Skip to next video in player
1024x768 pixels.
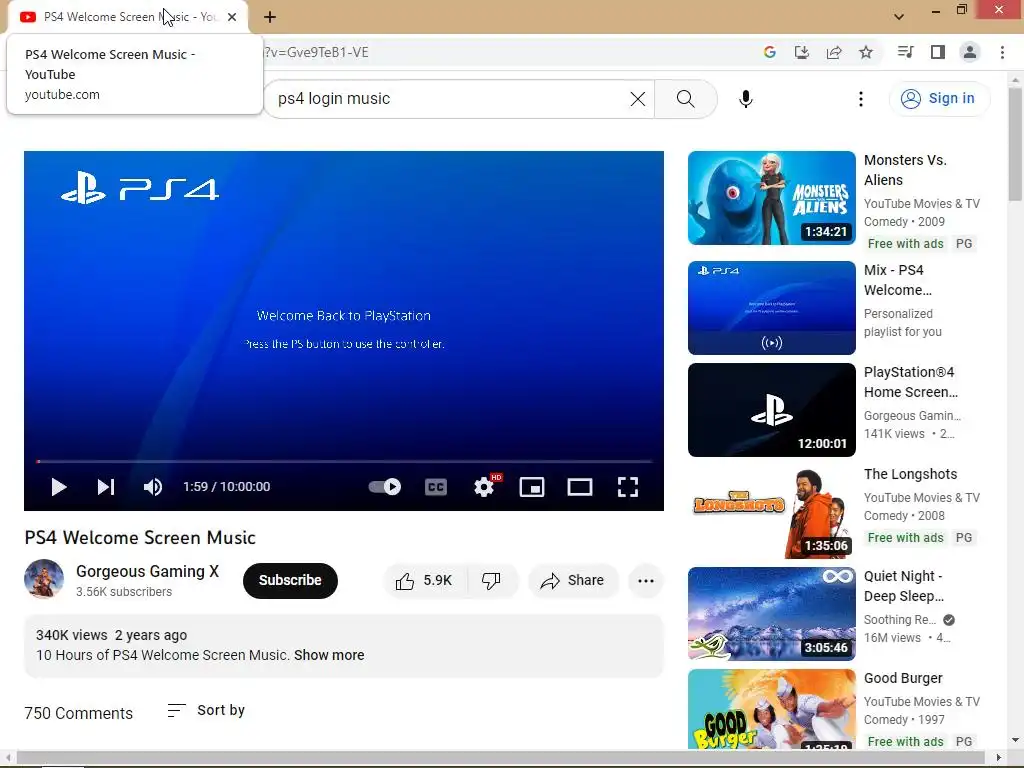(106, 487)
